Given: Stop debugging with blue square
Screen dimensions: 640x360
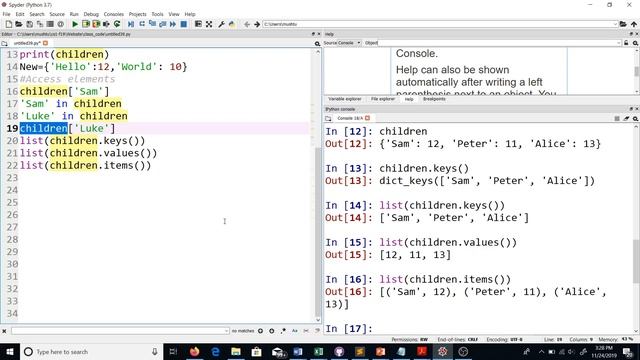Looking at the screenshot, I should [184, 24].
